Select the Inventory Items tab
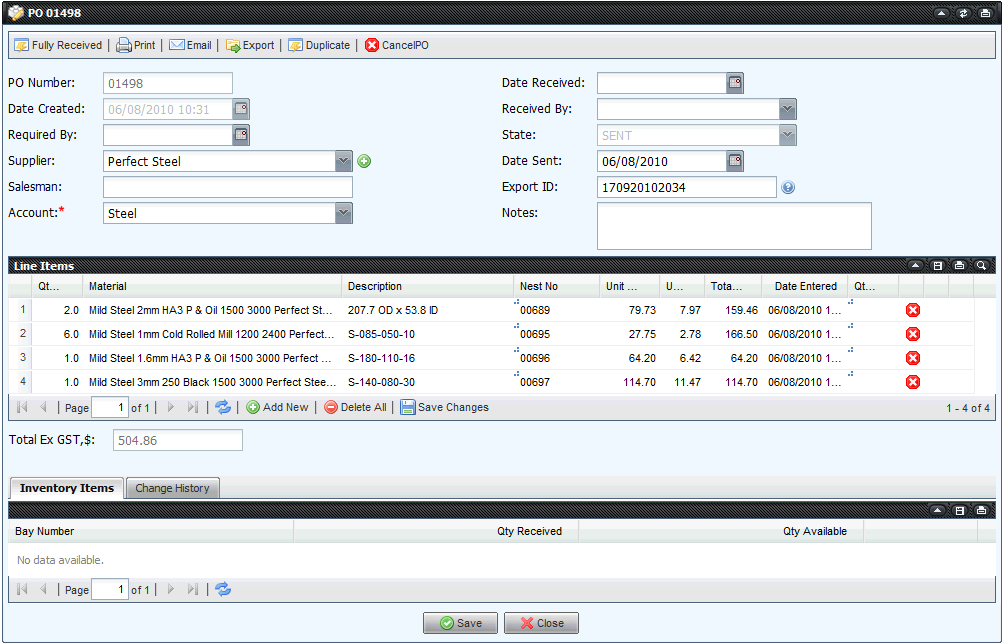 click(66, 488)
